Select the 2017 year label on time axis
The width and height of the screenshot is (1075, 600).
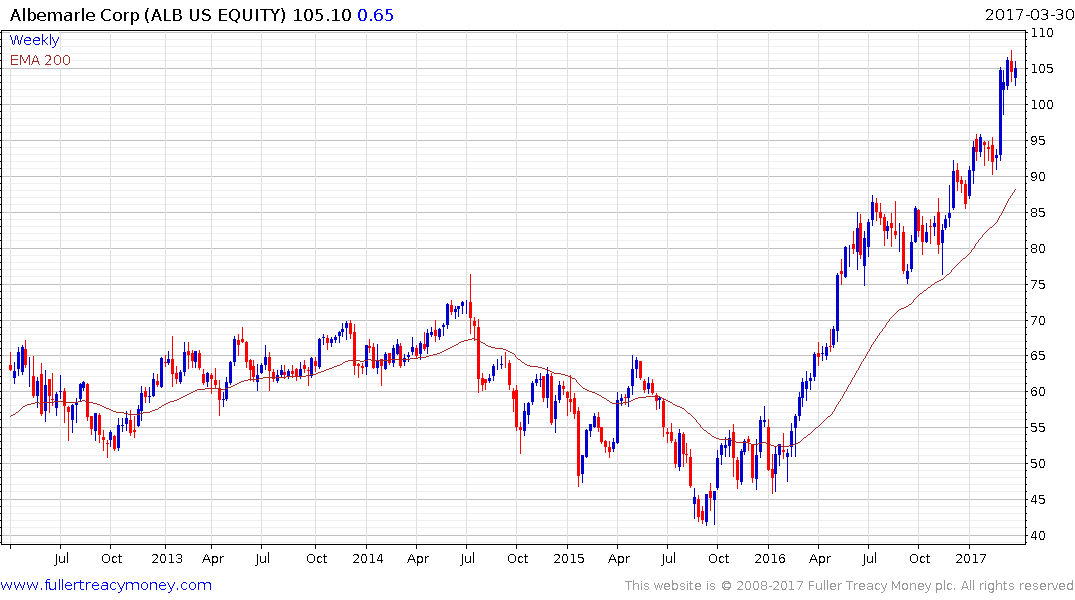coord(971,558)
